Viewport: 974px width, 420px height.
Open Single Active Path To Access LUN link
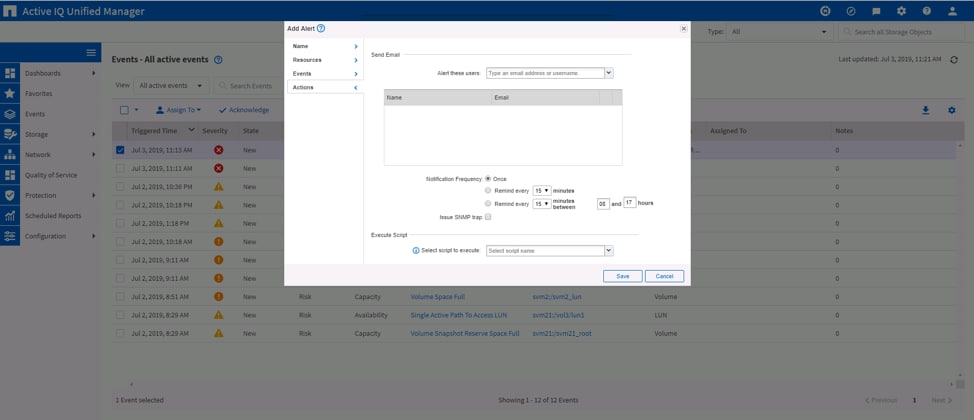pos(458,315)
